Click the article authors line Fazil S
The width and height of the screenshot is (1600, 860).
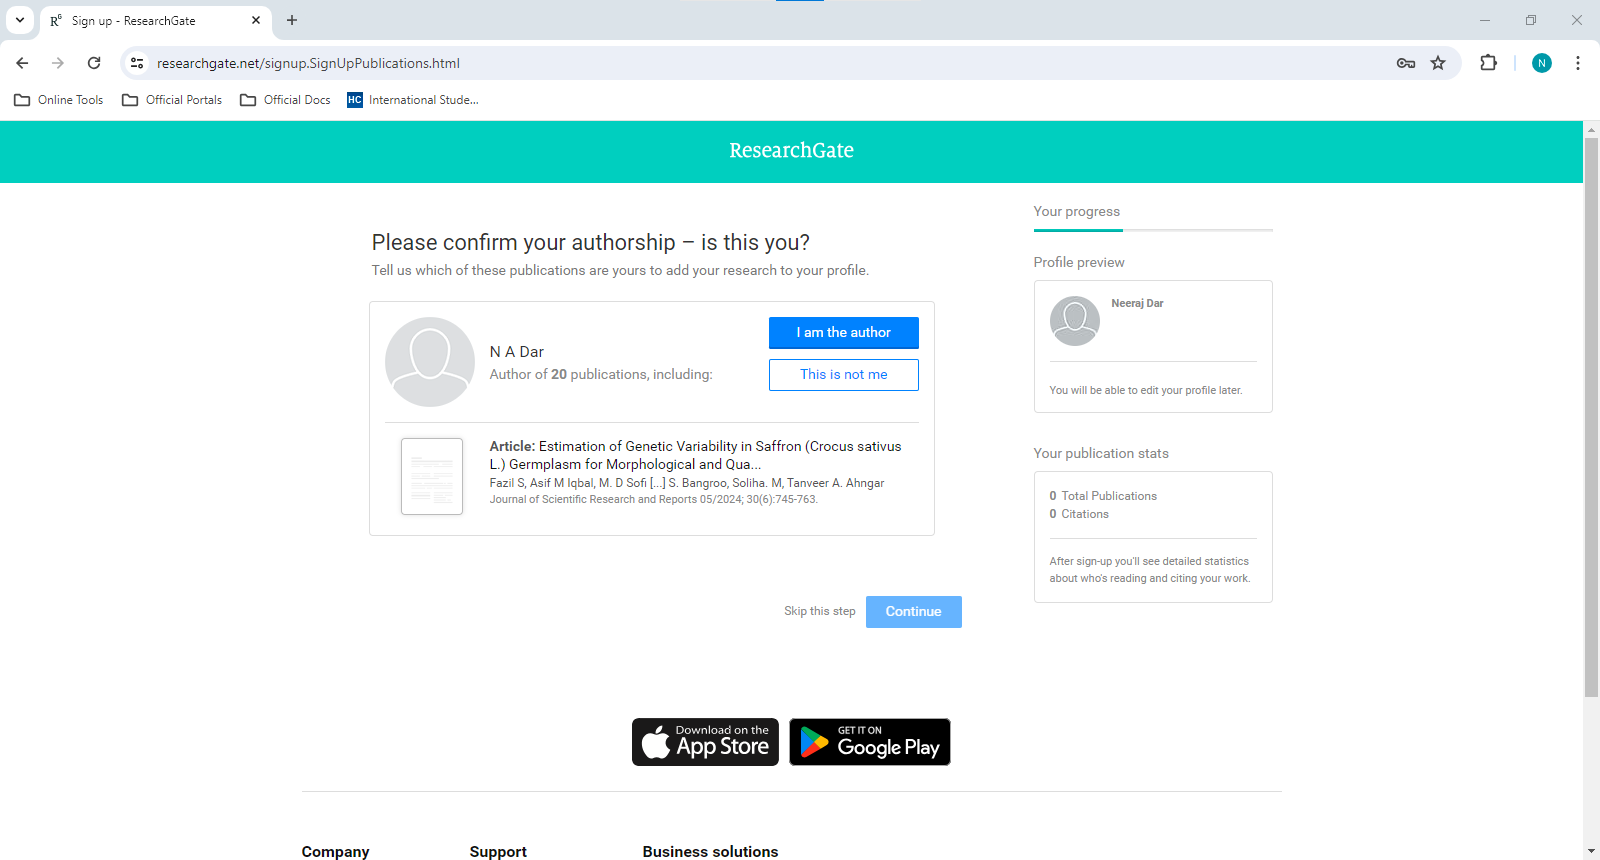click(x=687, y=483)
